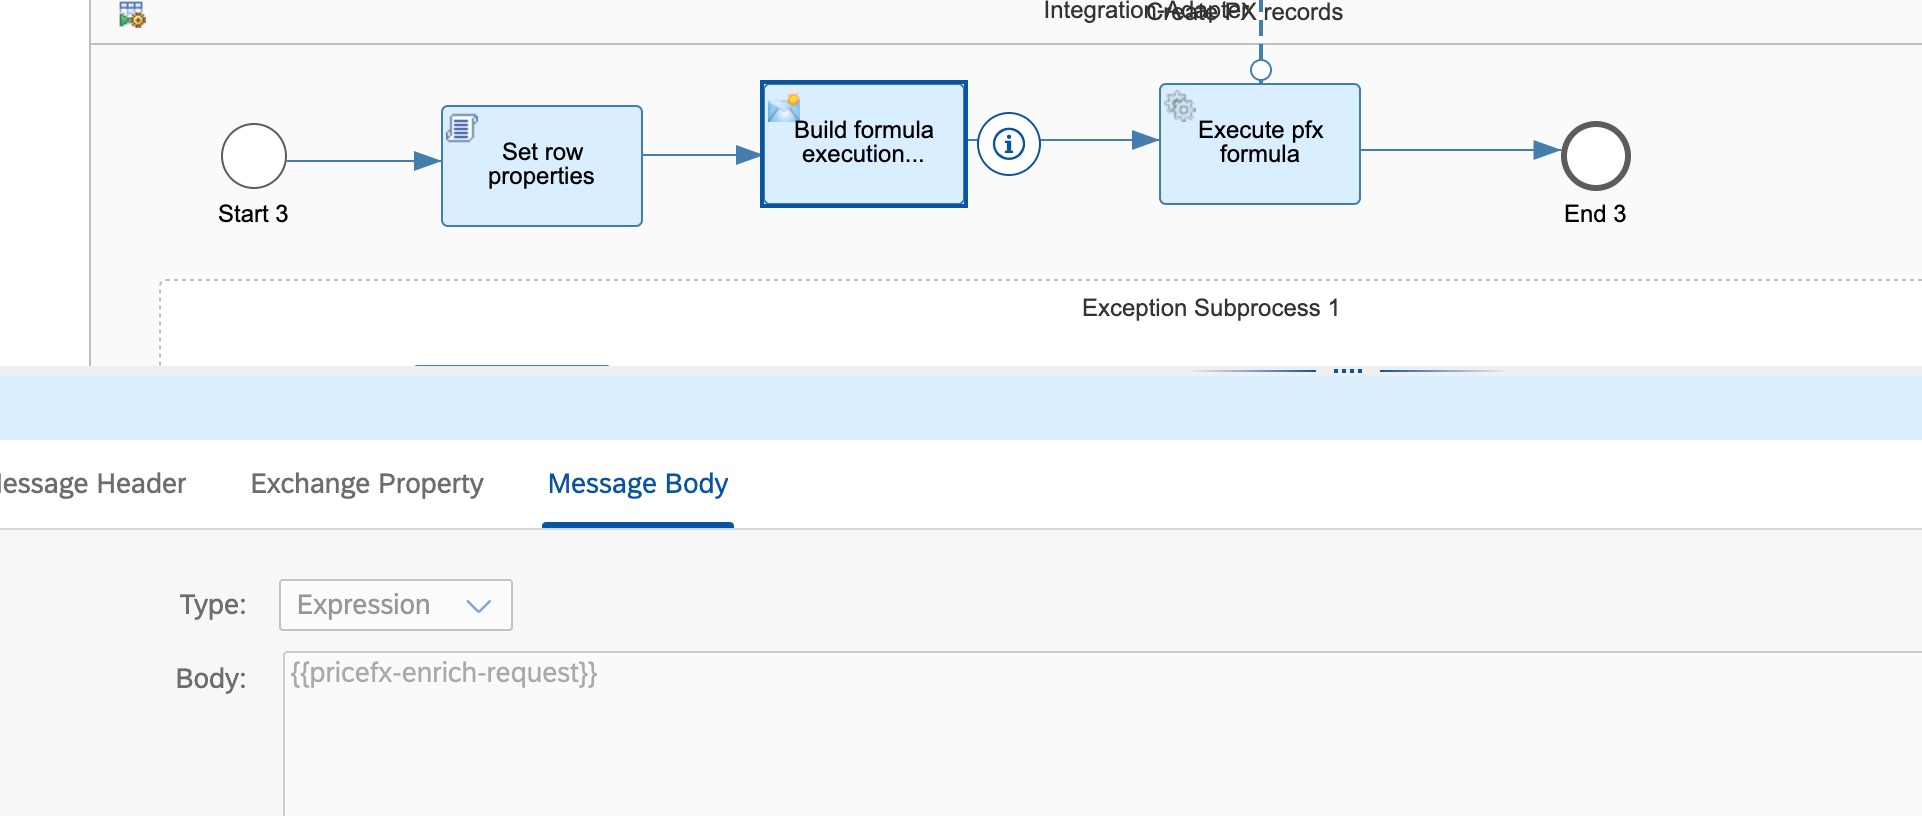
Task: Click into the Body expression text area
Action: pyautogui.click(x=1000, y=730)
